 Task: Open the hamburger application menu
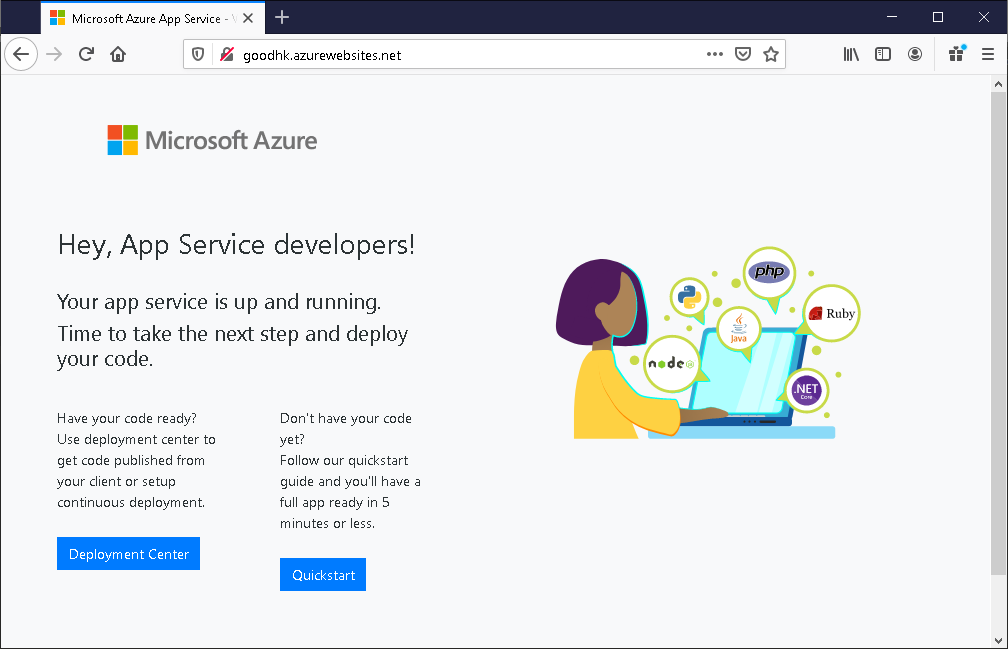[x=988, y=55]
